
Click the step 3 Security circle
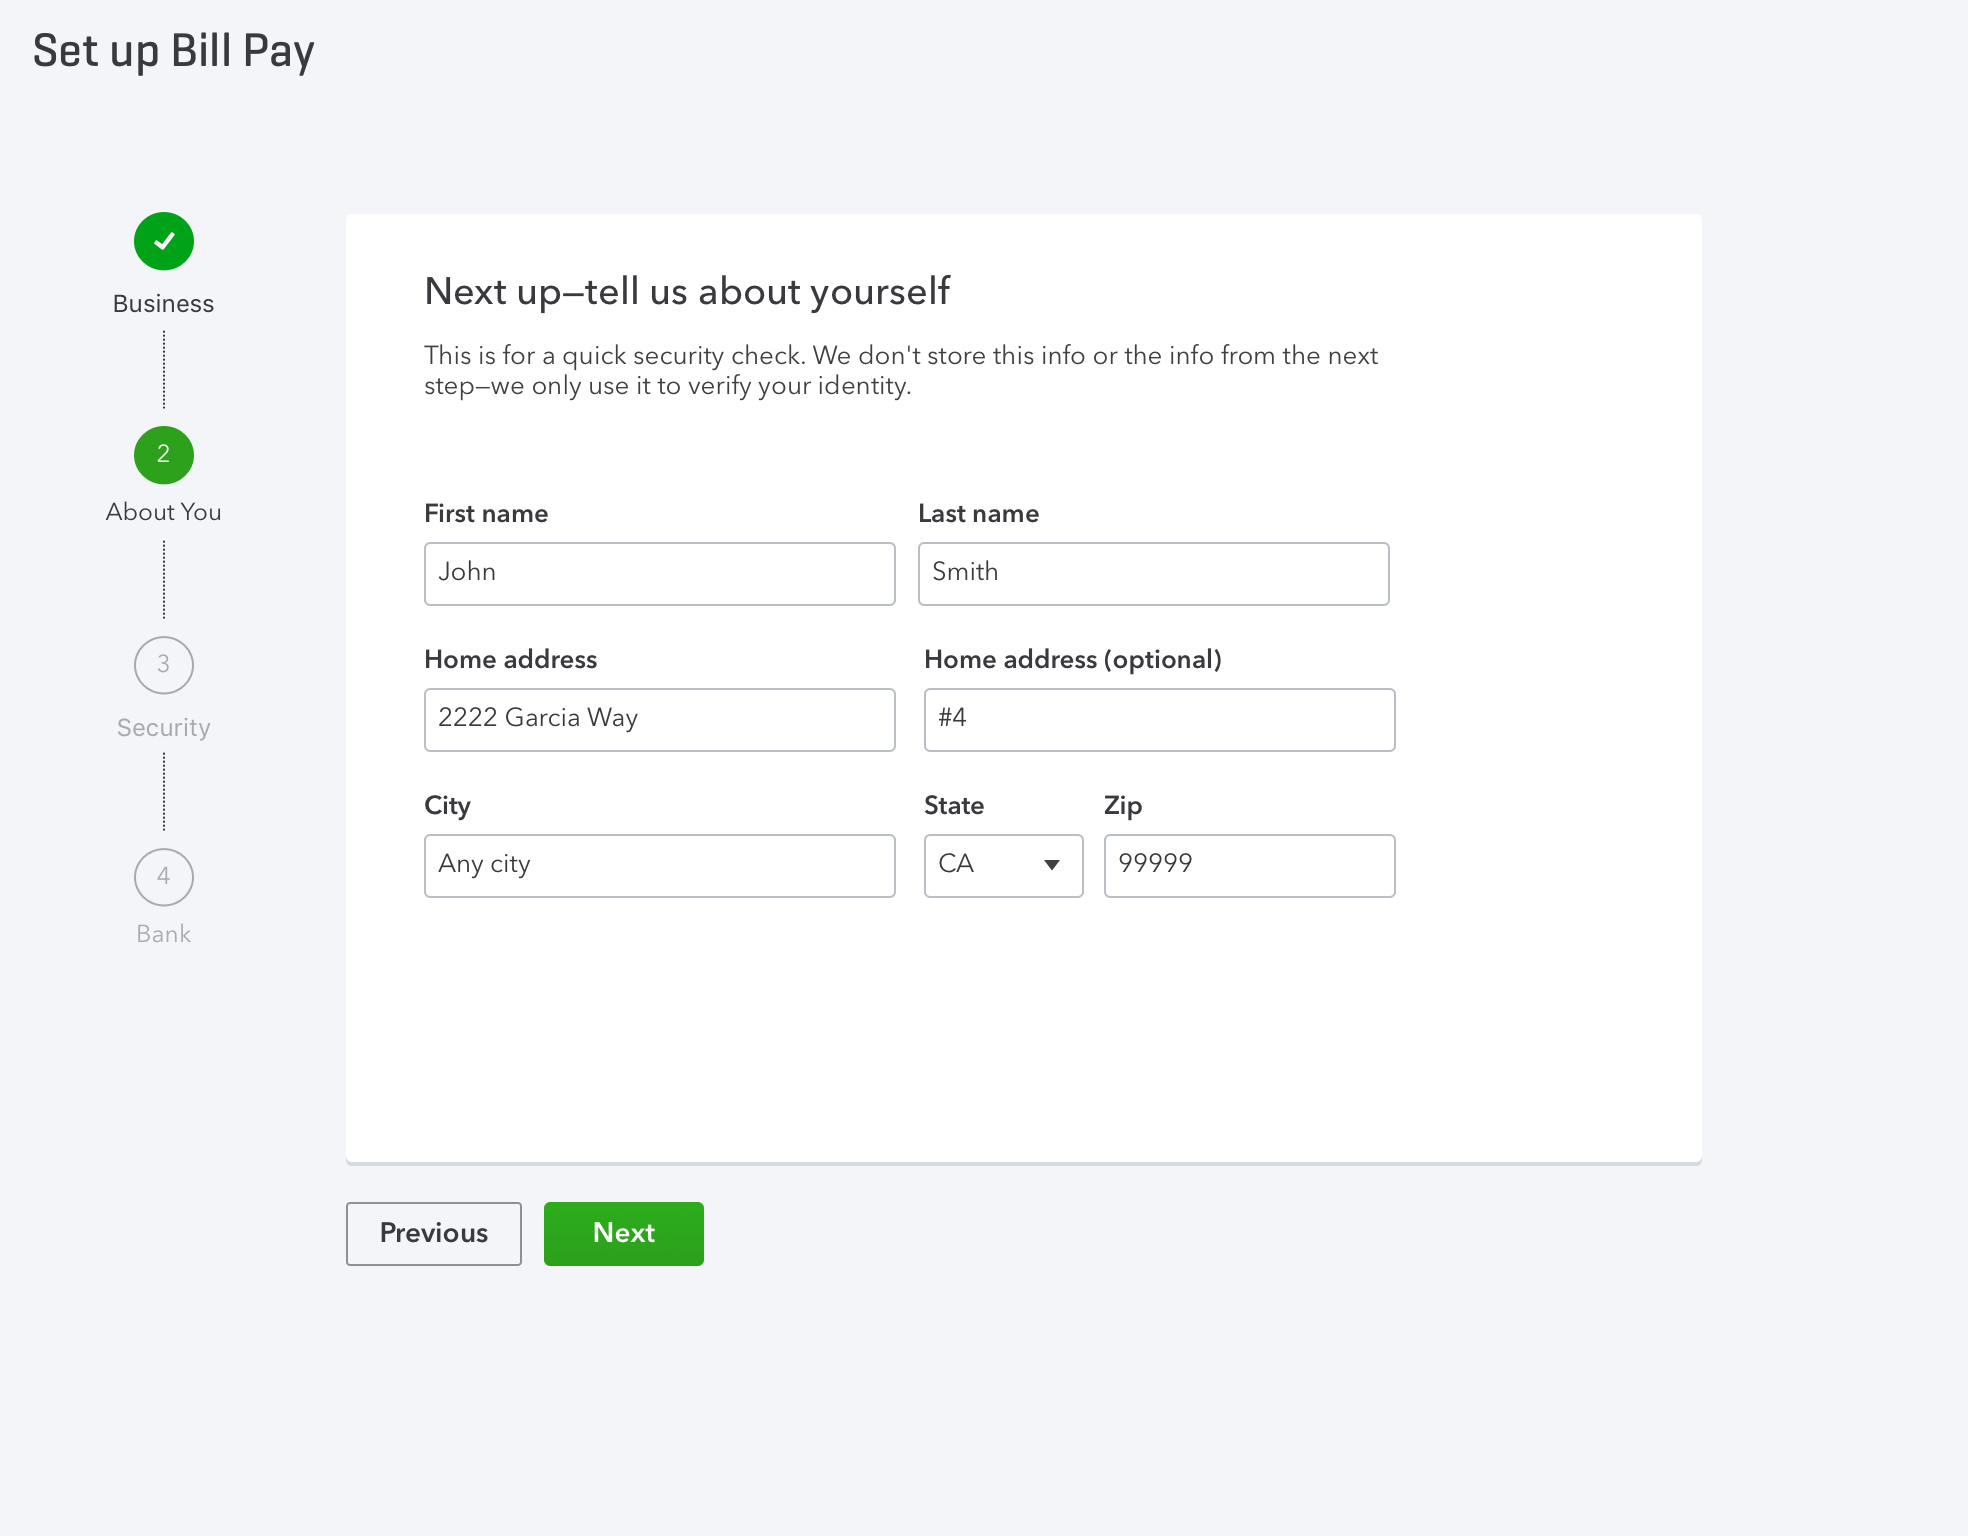164,665
